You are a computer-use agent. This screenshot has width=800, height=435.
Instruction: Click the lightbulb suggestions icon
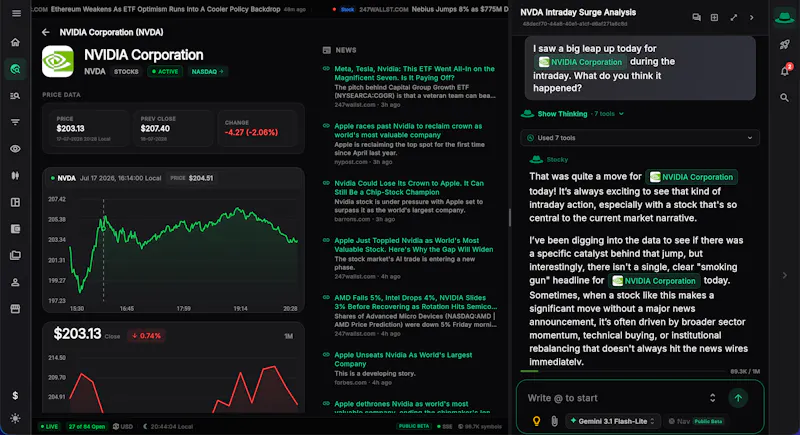click(536, 421)
